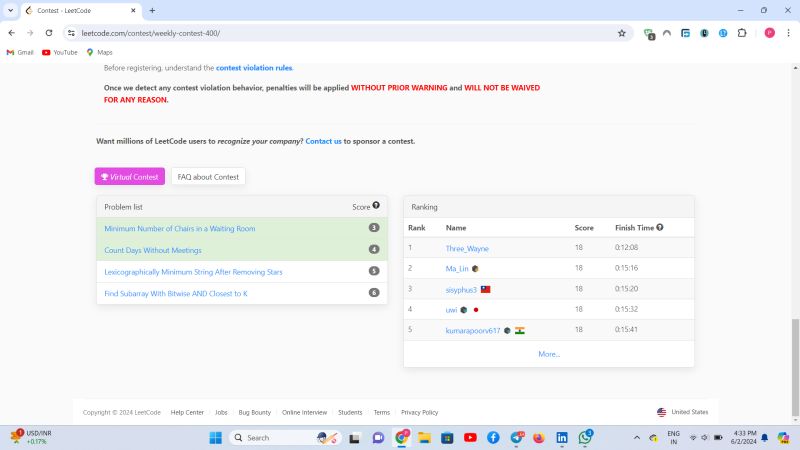View sisyphus3's profile

pyautogui.click(x=461, y=290)
